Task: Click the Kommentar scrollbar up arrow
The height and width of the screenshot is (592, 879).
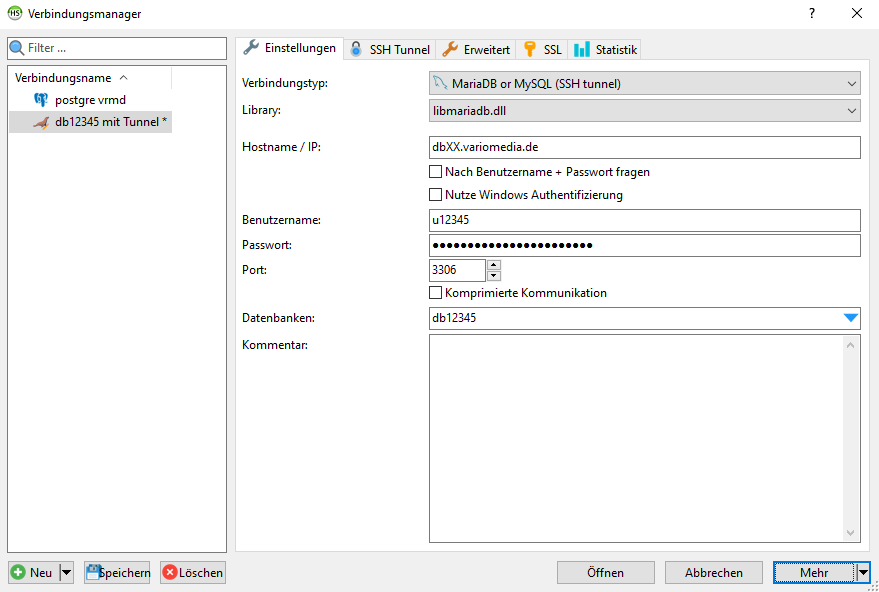Action: [850, 346]
